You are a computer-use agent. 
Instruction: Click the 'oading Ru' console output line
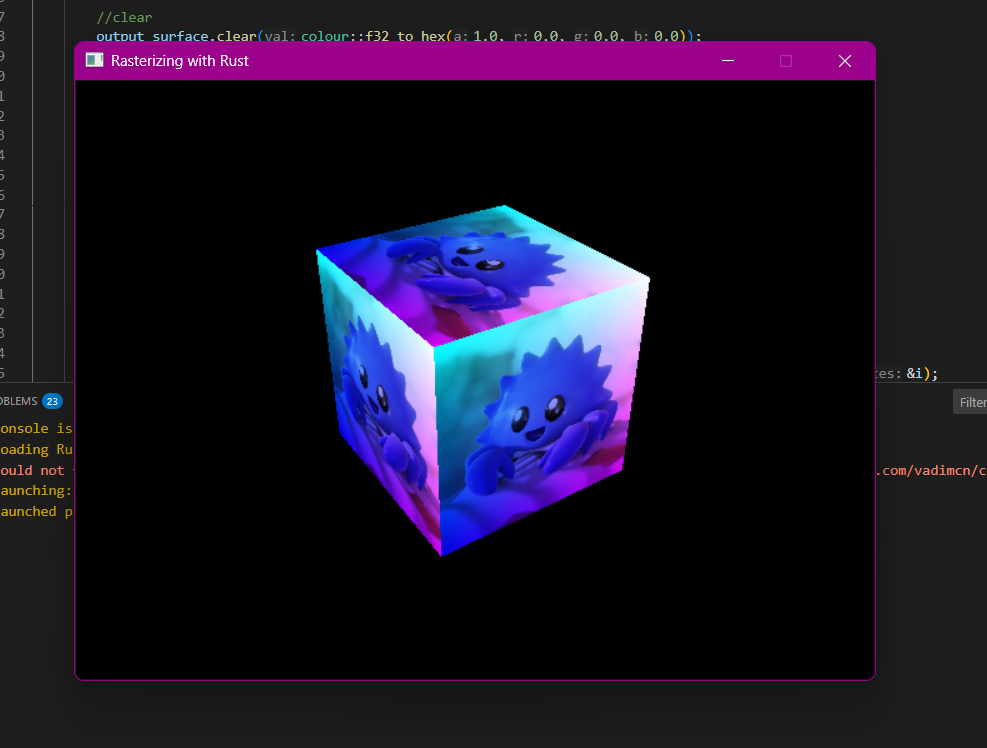(x=37, y=449)
